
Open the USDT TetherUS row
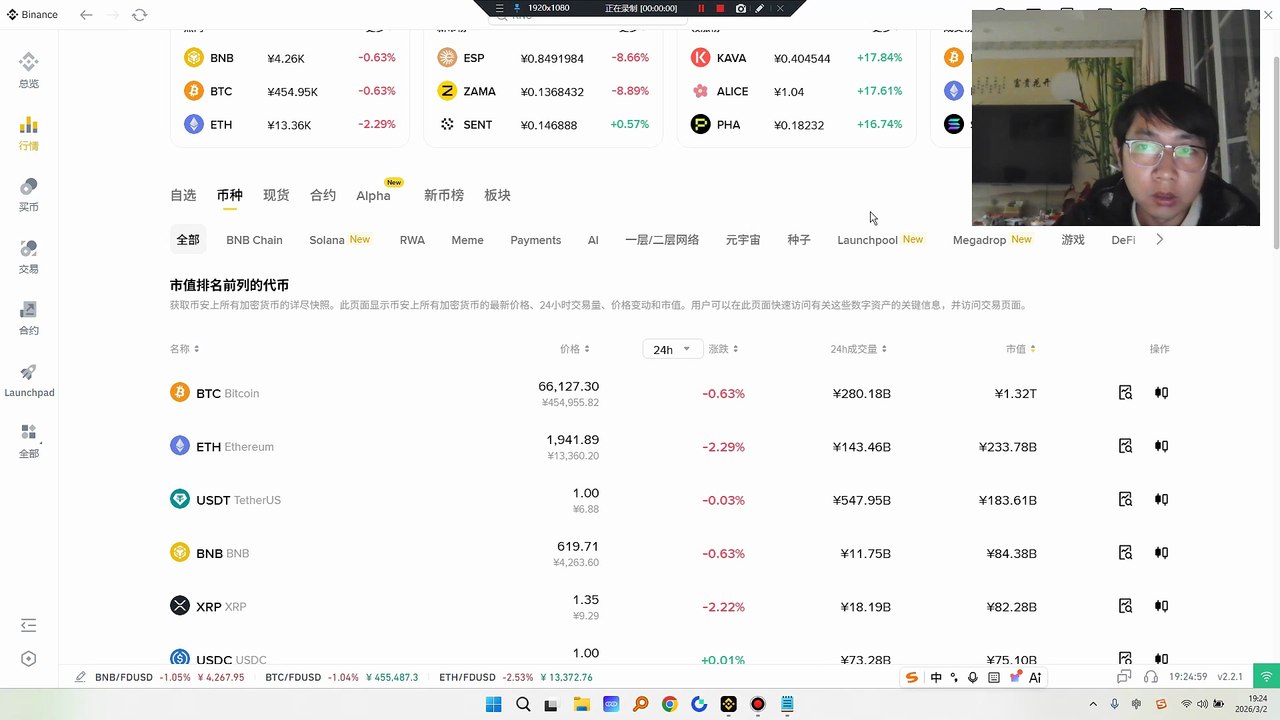(669, 499)
